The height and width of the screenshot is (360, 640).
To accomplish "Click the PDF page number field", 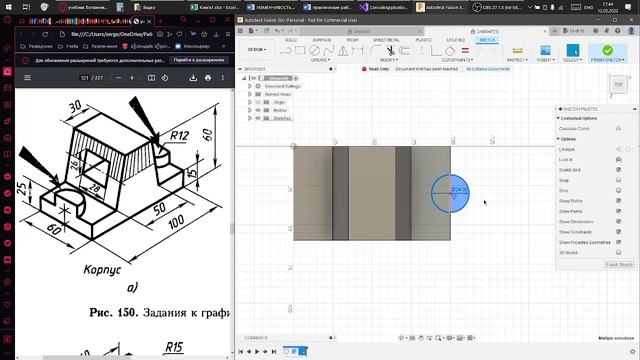I will click(x=84, y=78).
